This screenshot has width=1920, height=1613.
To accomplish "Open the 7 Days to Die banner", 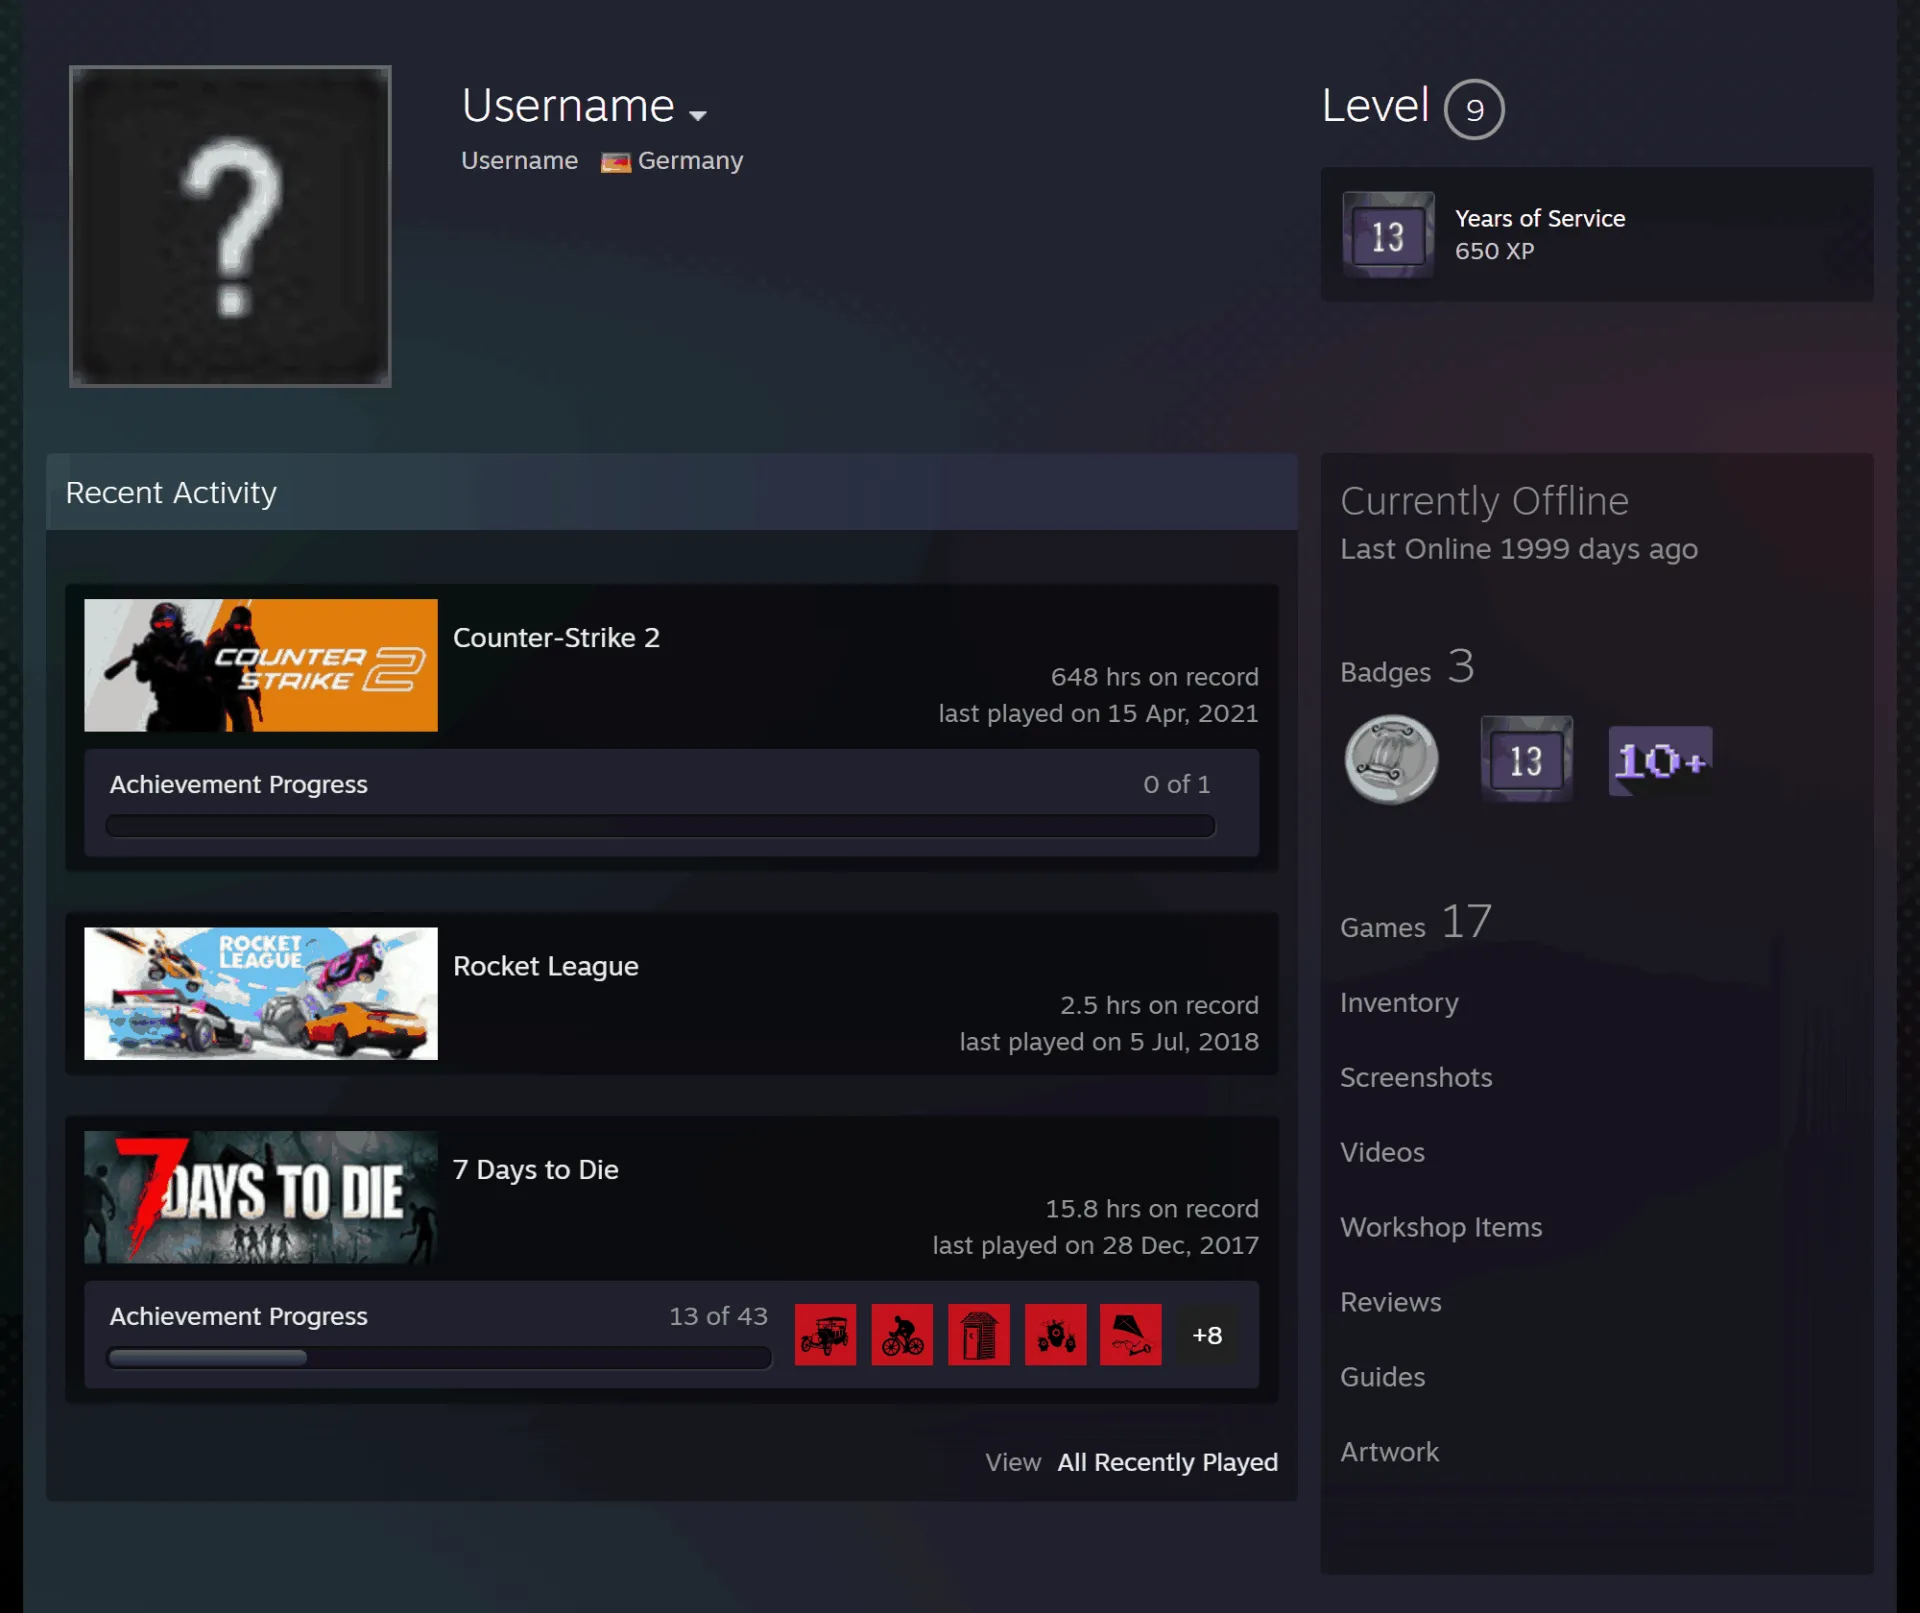I will [x=261, y=1197].
